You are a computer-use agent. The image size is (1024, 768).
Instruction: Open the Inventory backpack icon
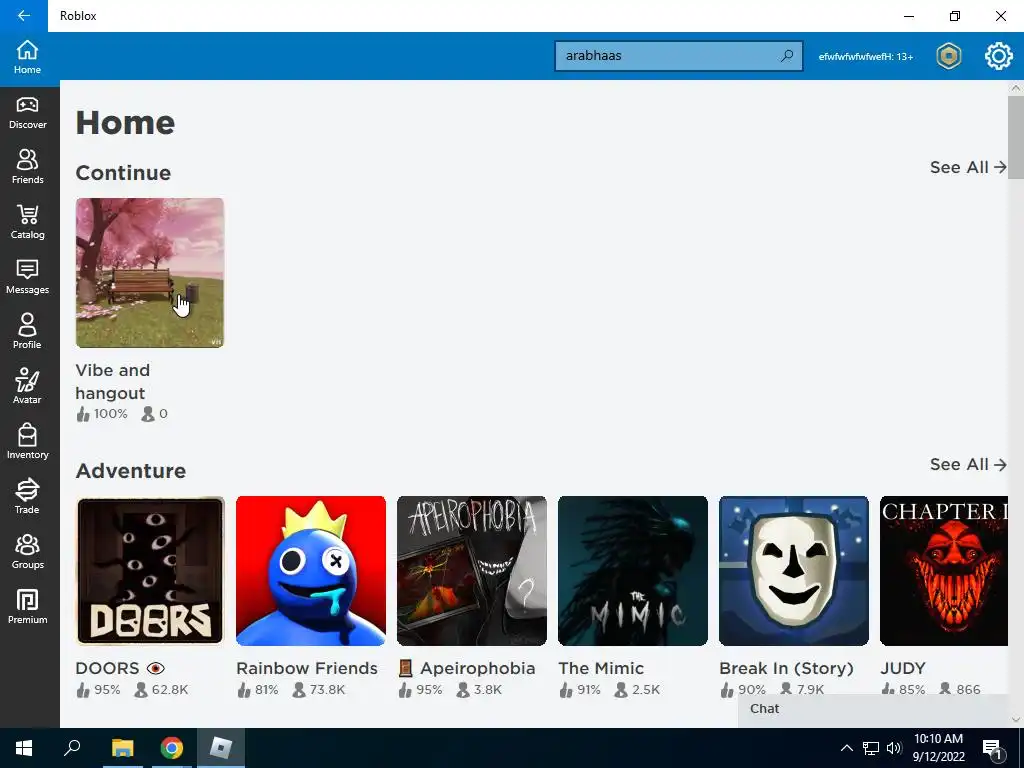tap(27, 442)
